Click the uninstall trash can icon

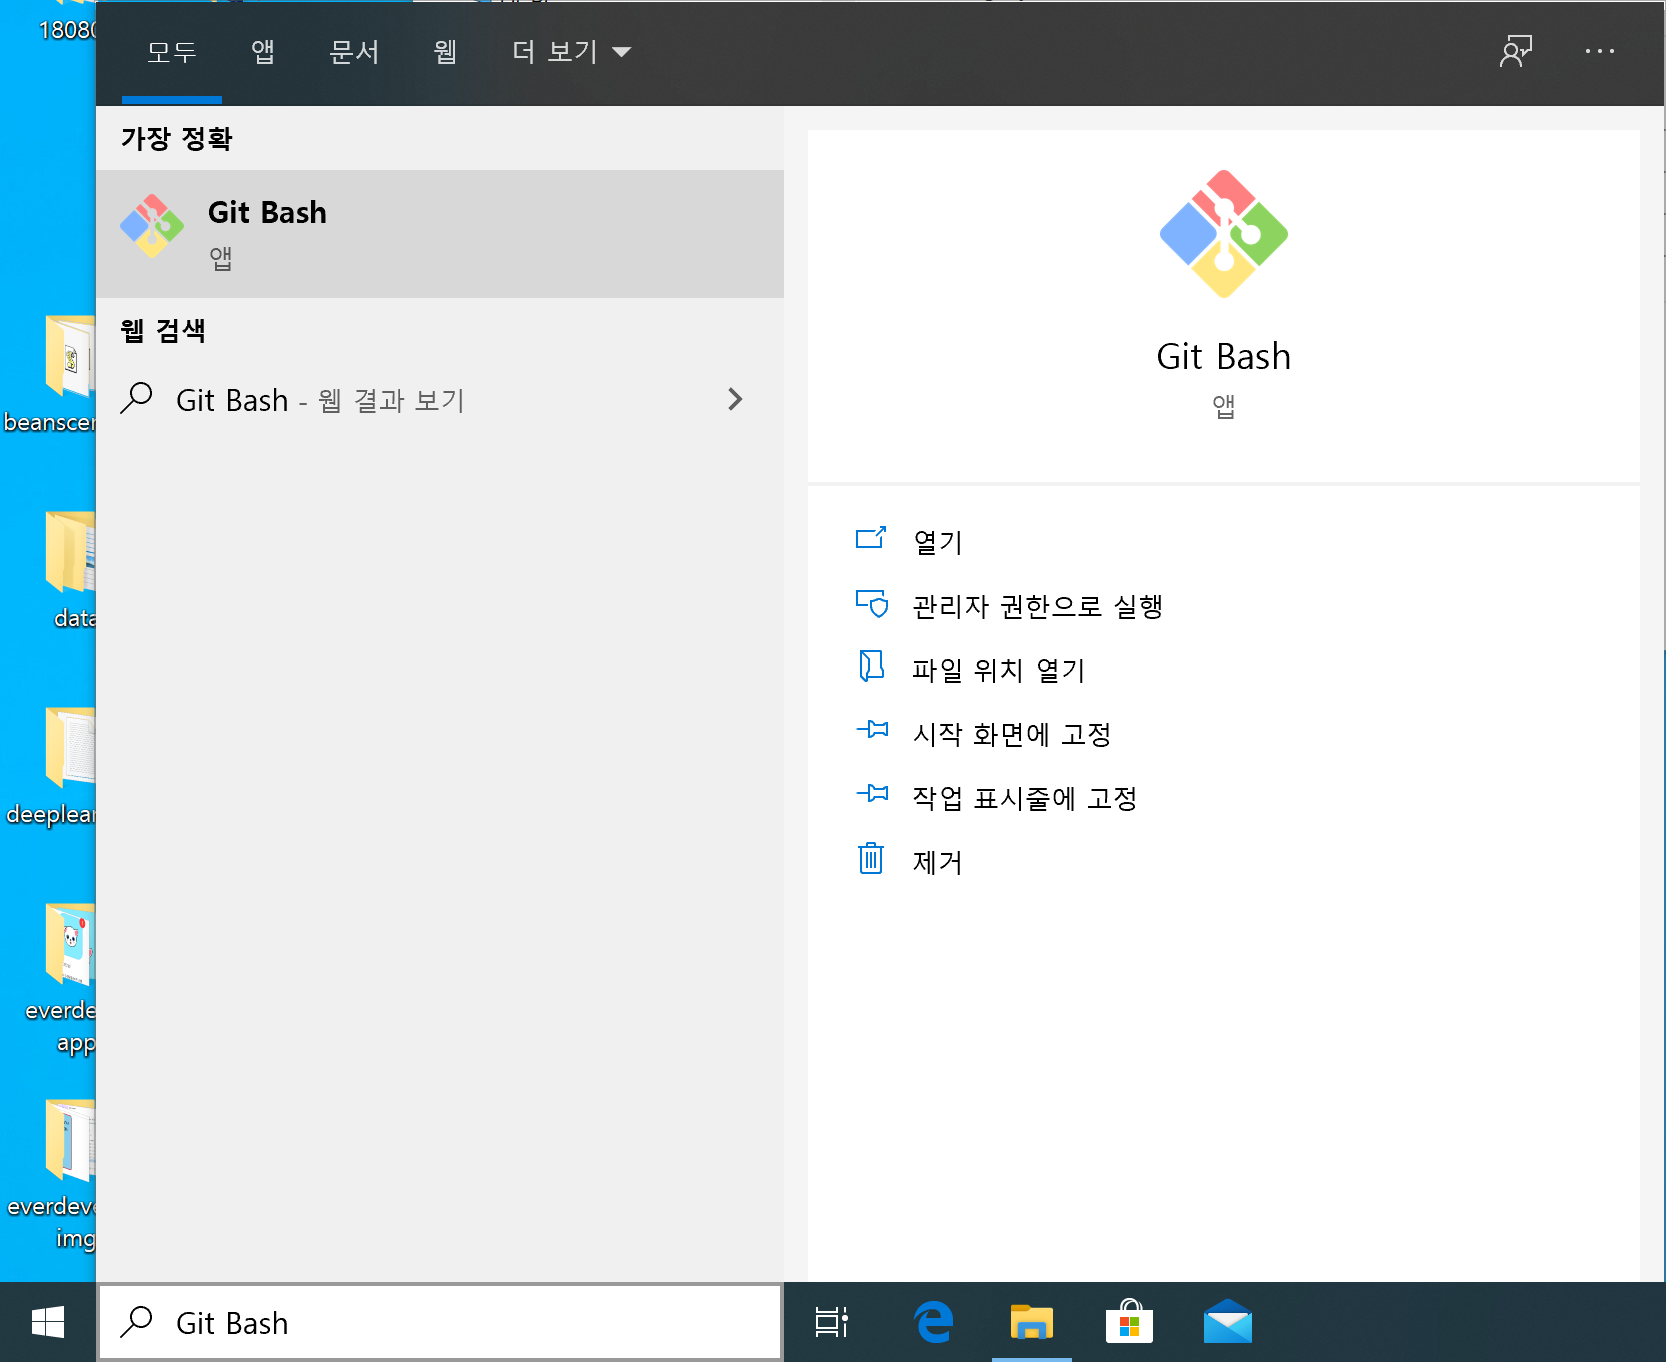(x=871, y=858)
